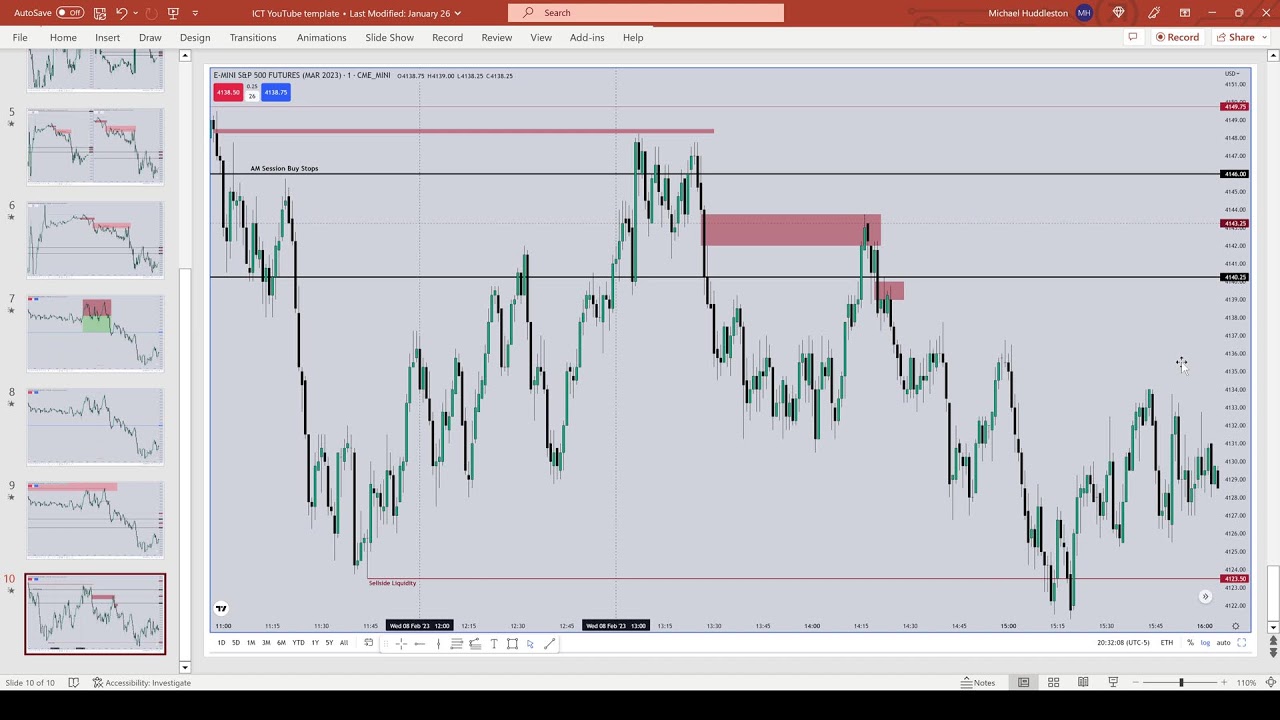
Task: Open the Slide Show ribbon tab
Action: [389, 38]
